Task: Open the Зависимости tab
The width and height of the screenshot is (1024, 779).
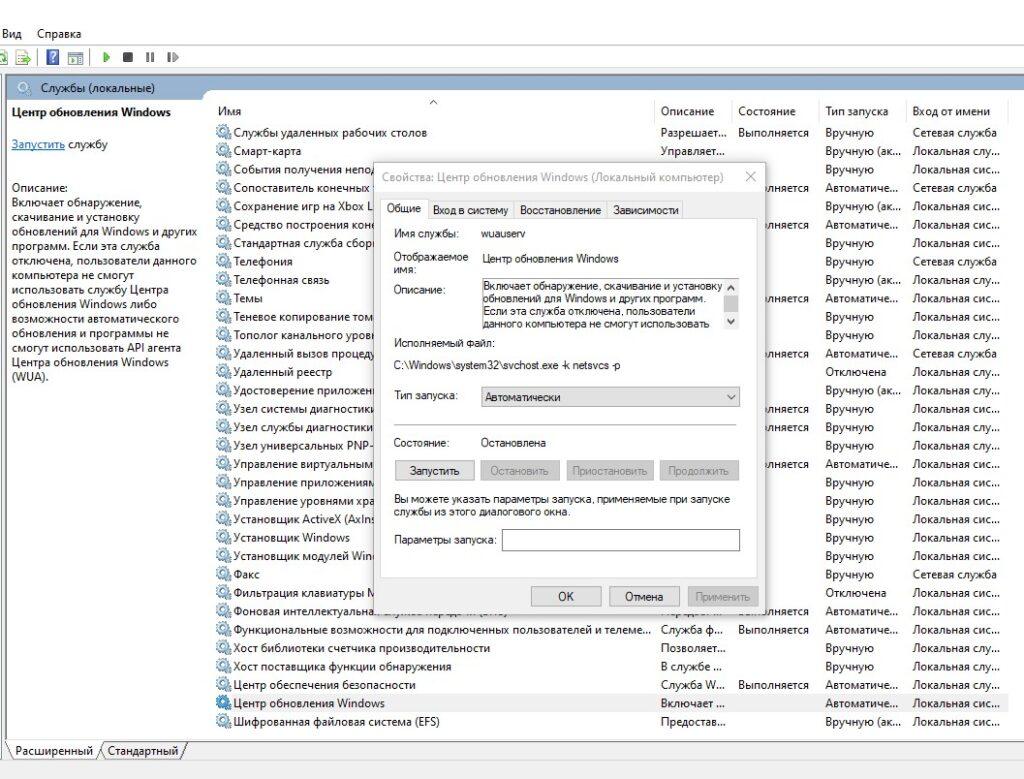Action: (645, 210)
